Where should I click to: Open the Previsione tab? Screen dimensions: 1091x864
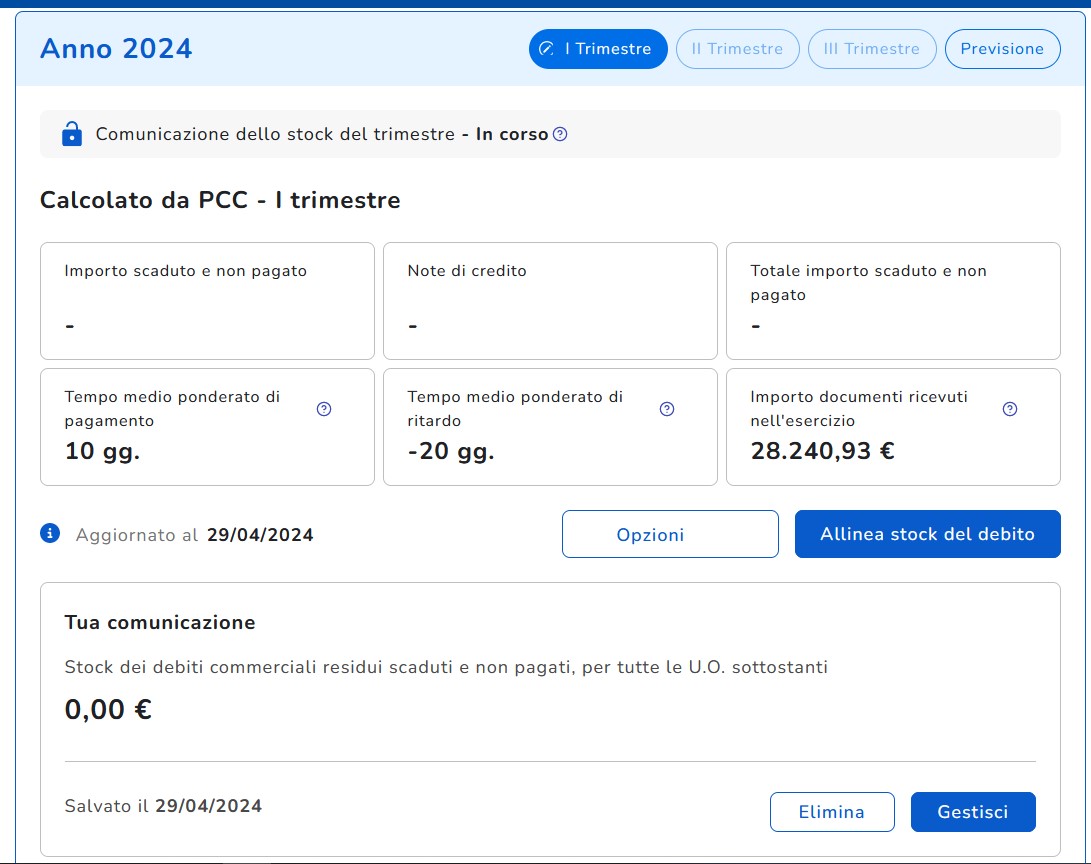point(1002,49)
